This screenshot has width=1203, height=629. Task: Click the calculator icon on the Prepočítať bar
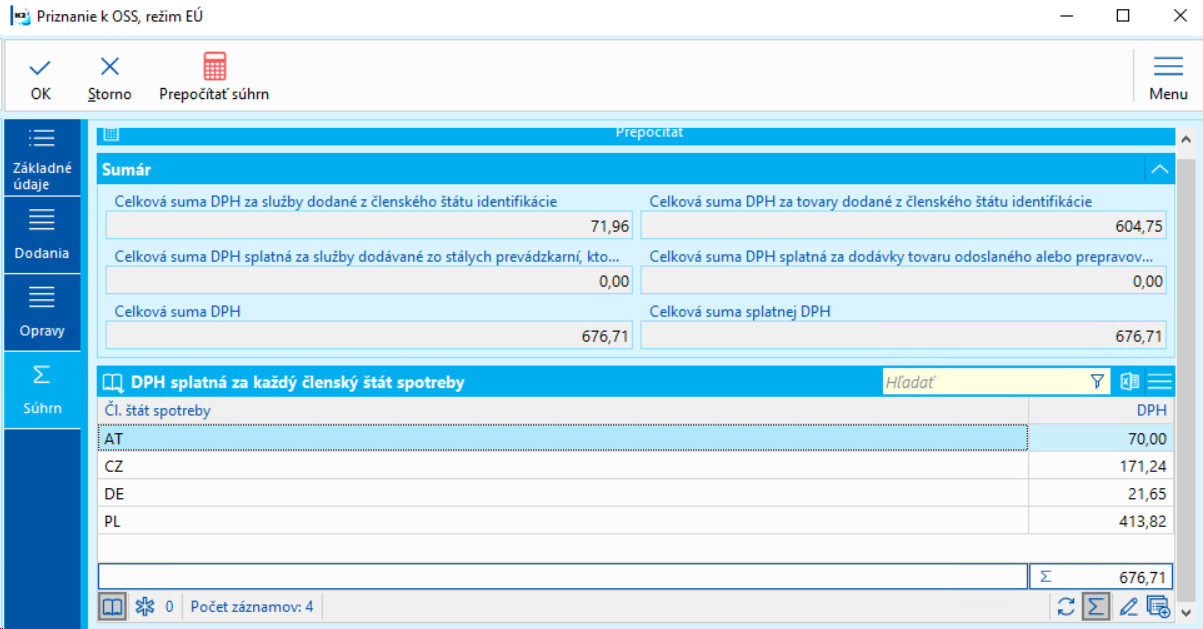point(111,134)
